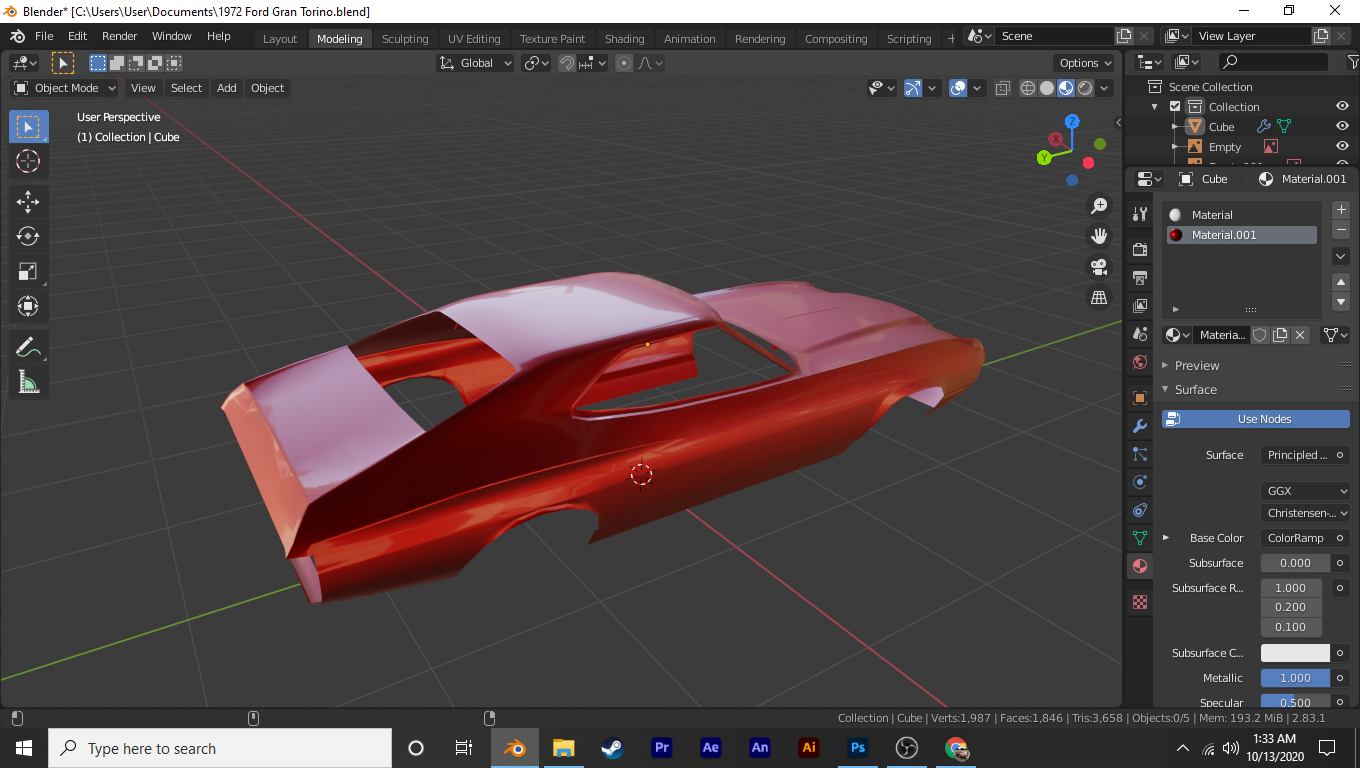
Task: Add a new material slot
Action: pos(1341,210)
